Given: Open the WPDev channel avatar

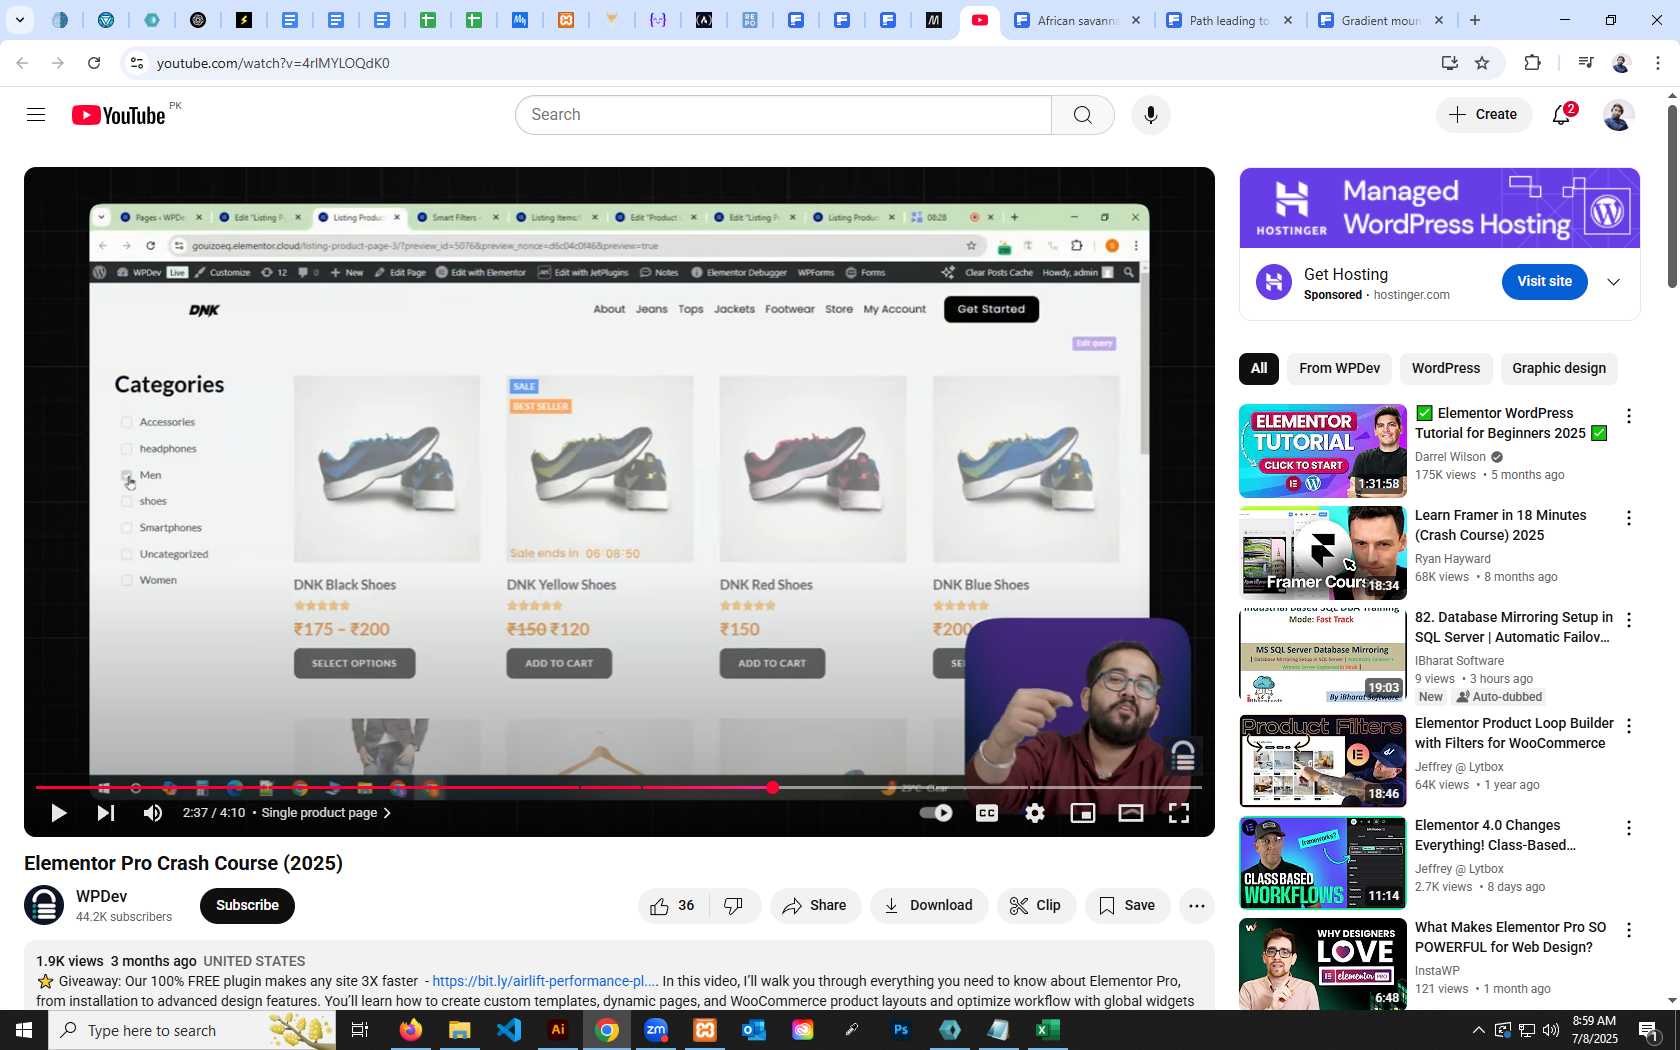Looking at the screenshot, I should point(44,906).
